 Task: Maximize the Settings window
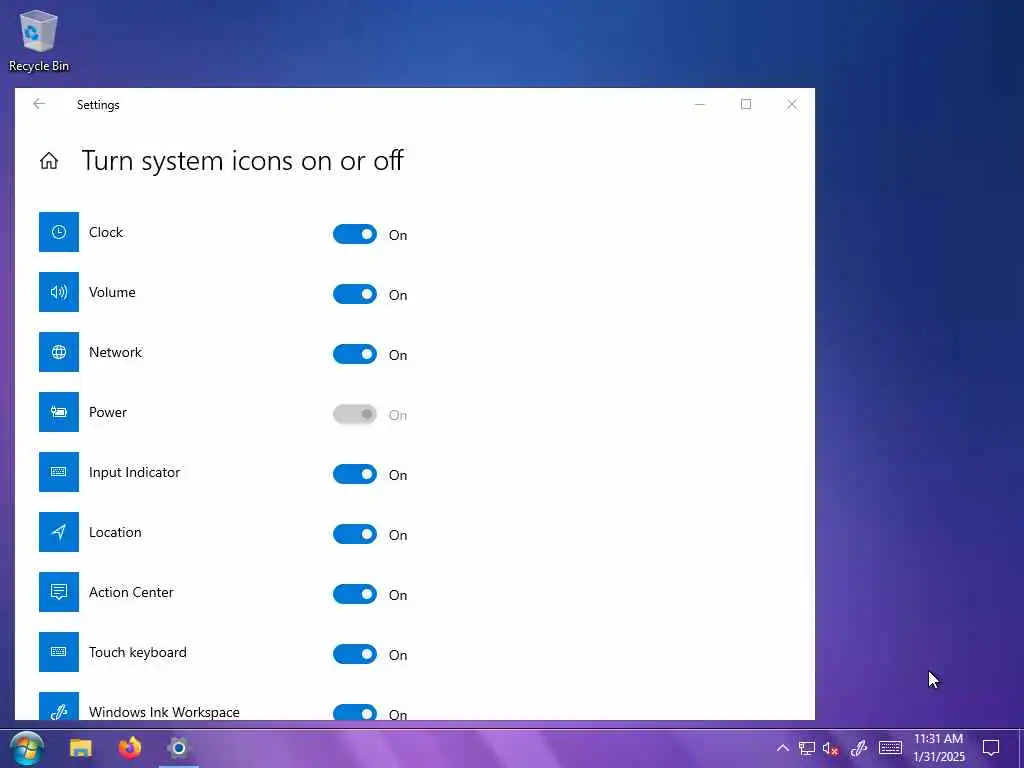pyautogui.click(x=746, y=104)
